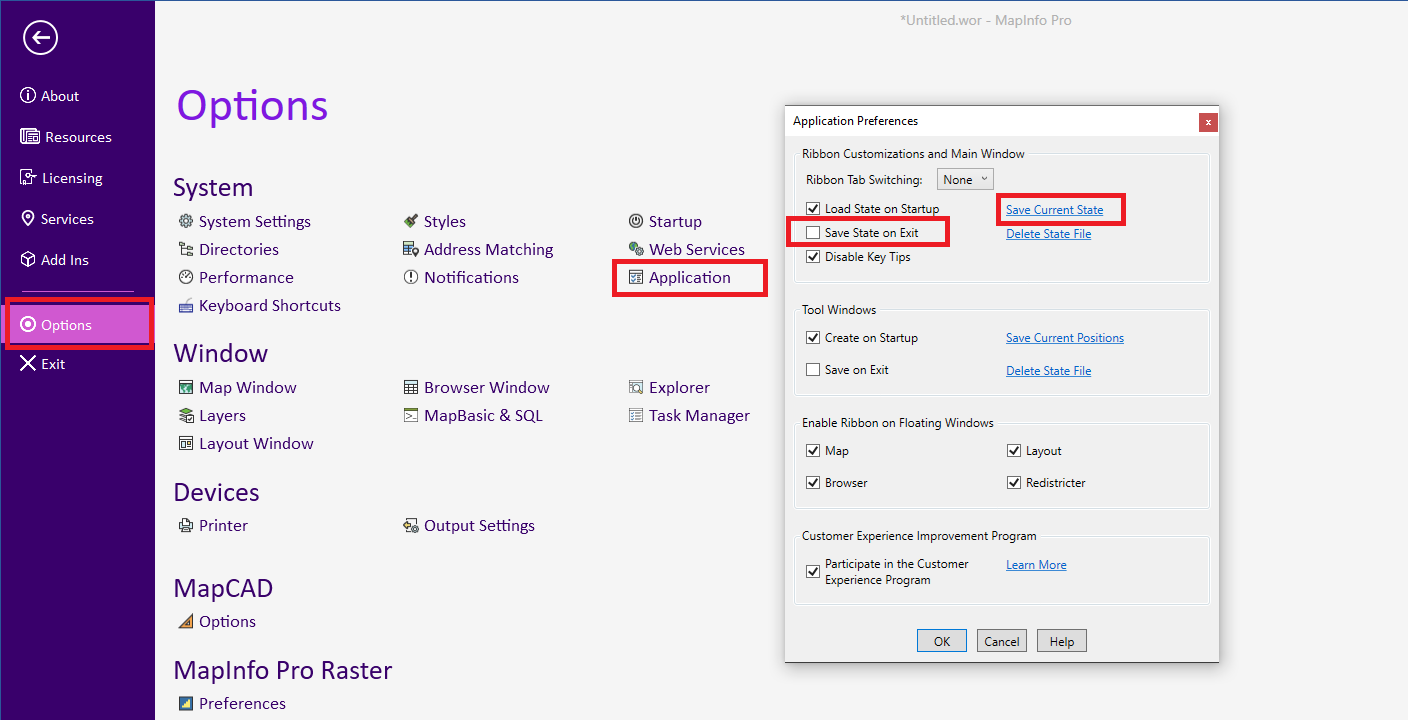The height and width of the screenshot is (720, 1408).
Task: Open Application preferences under System
Action: [679, 277]
